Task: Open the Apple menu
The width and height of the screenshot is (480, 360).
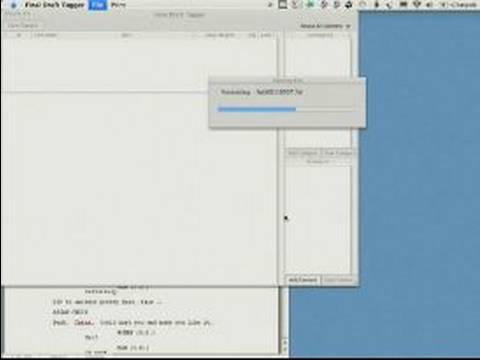Action: [14, 5]
